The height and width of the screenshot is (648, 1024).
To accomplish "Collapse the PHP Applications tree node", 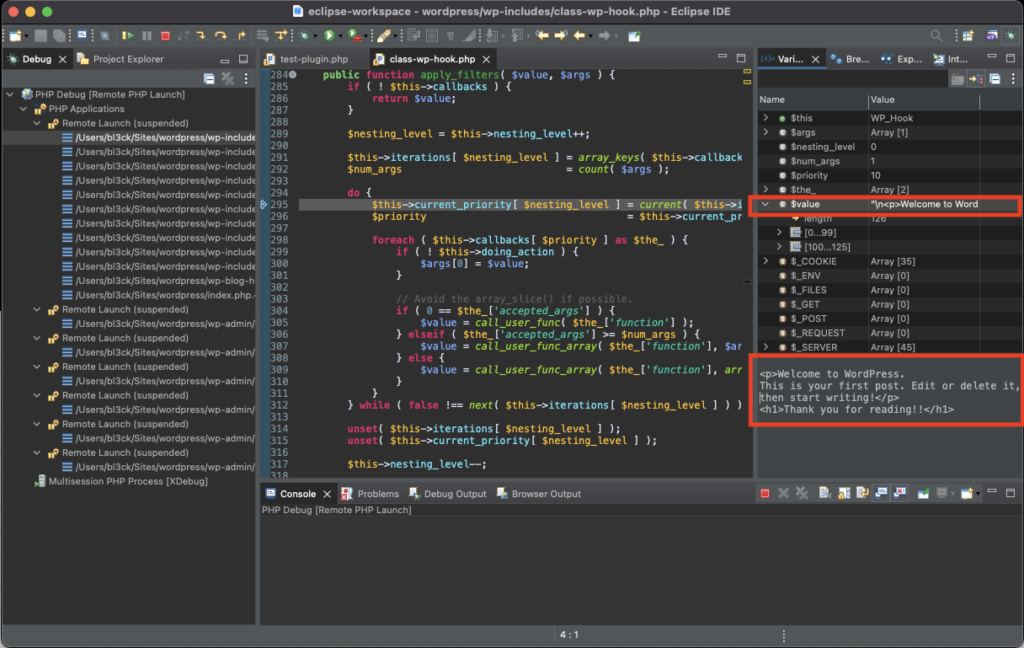I will (x=24, y=108).
